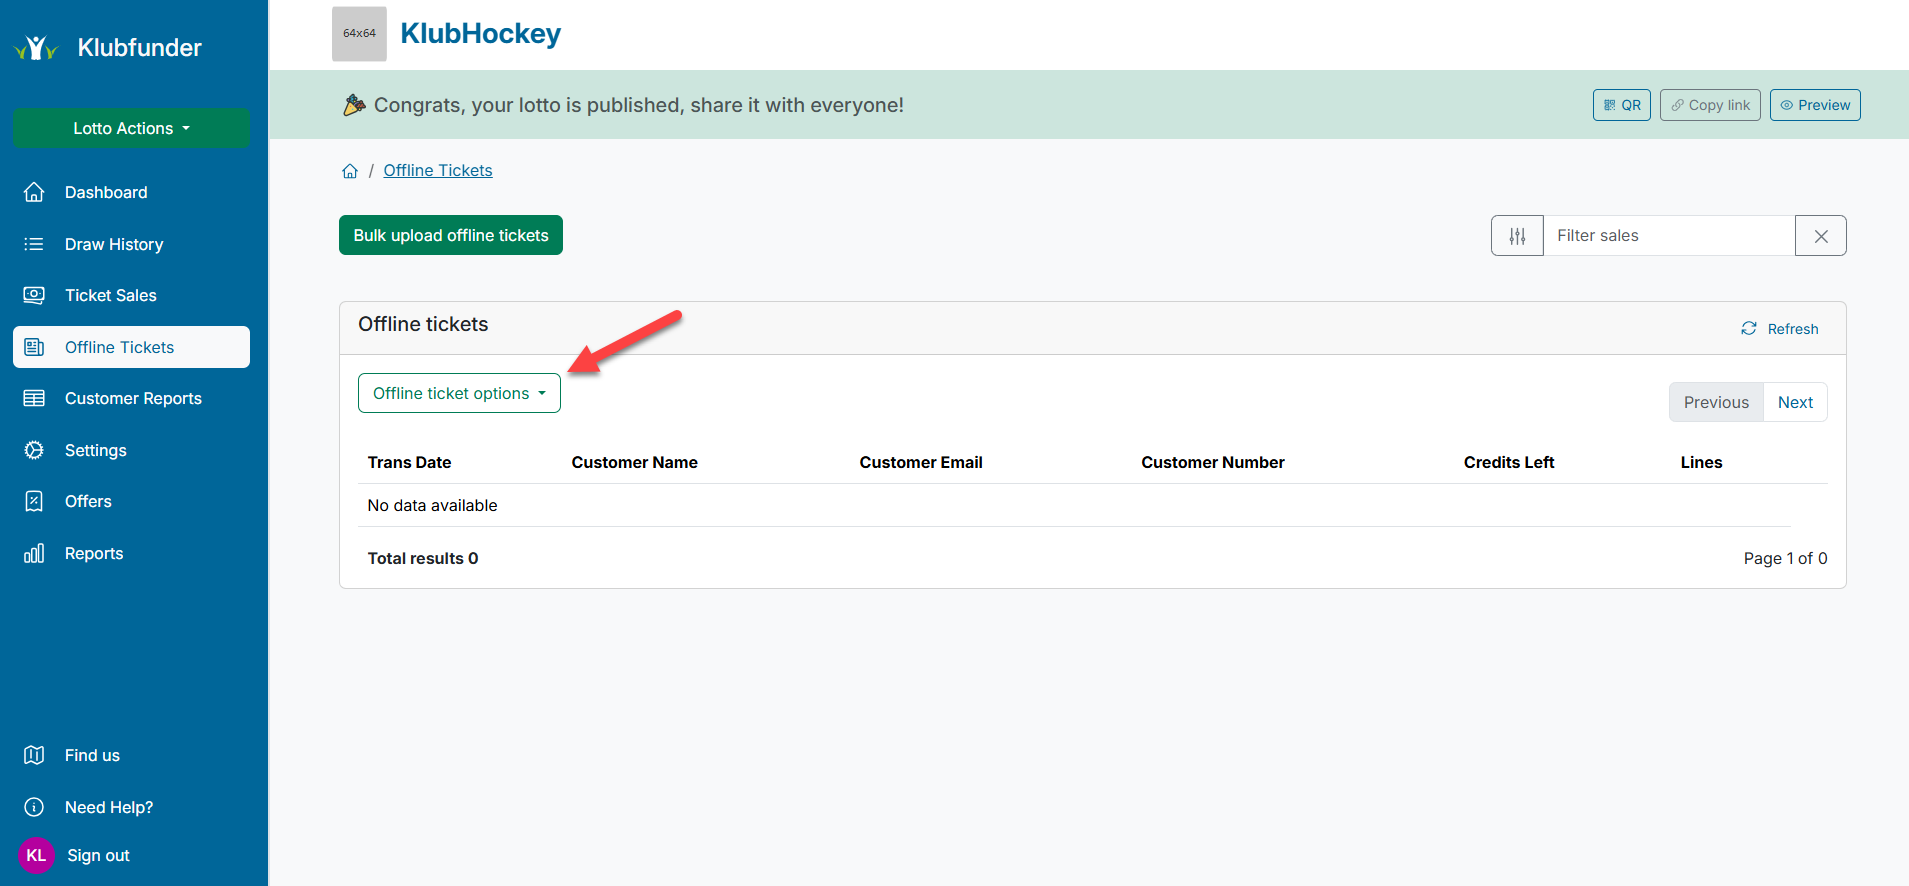Open the Preview button

(x=1814, y=105)
